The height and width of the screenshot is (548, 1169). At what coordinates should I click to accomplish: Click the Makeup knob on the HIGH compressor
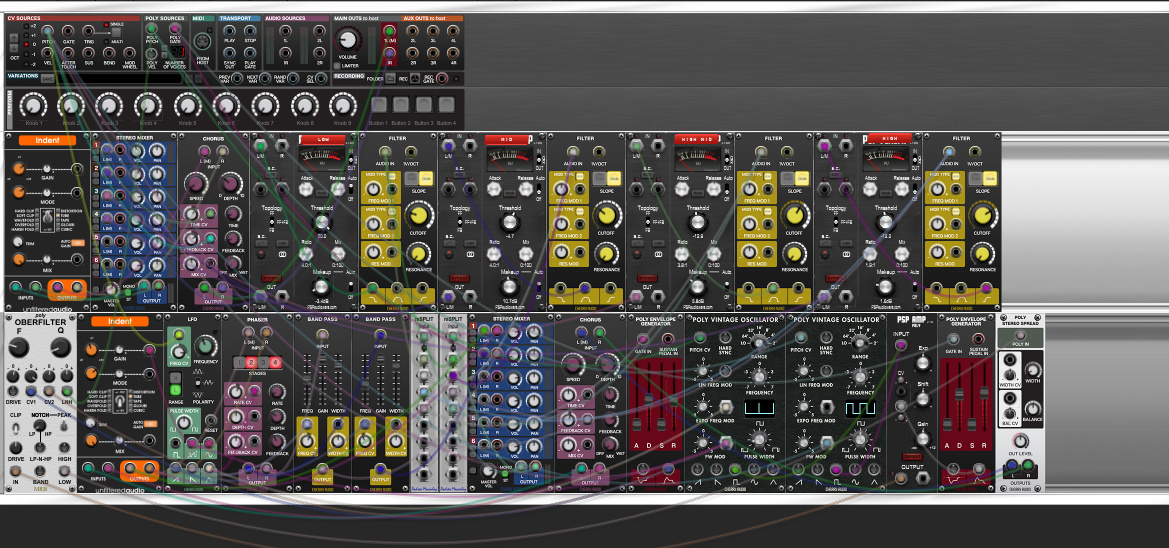tap(885, 286)
